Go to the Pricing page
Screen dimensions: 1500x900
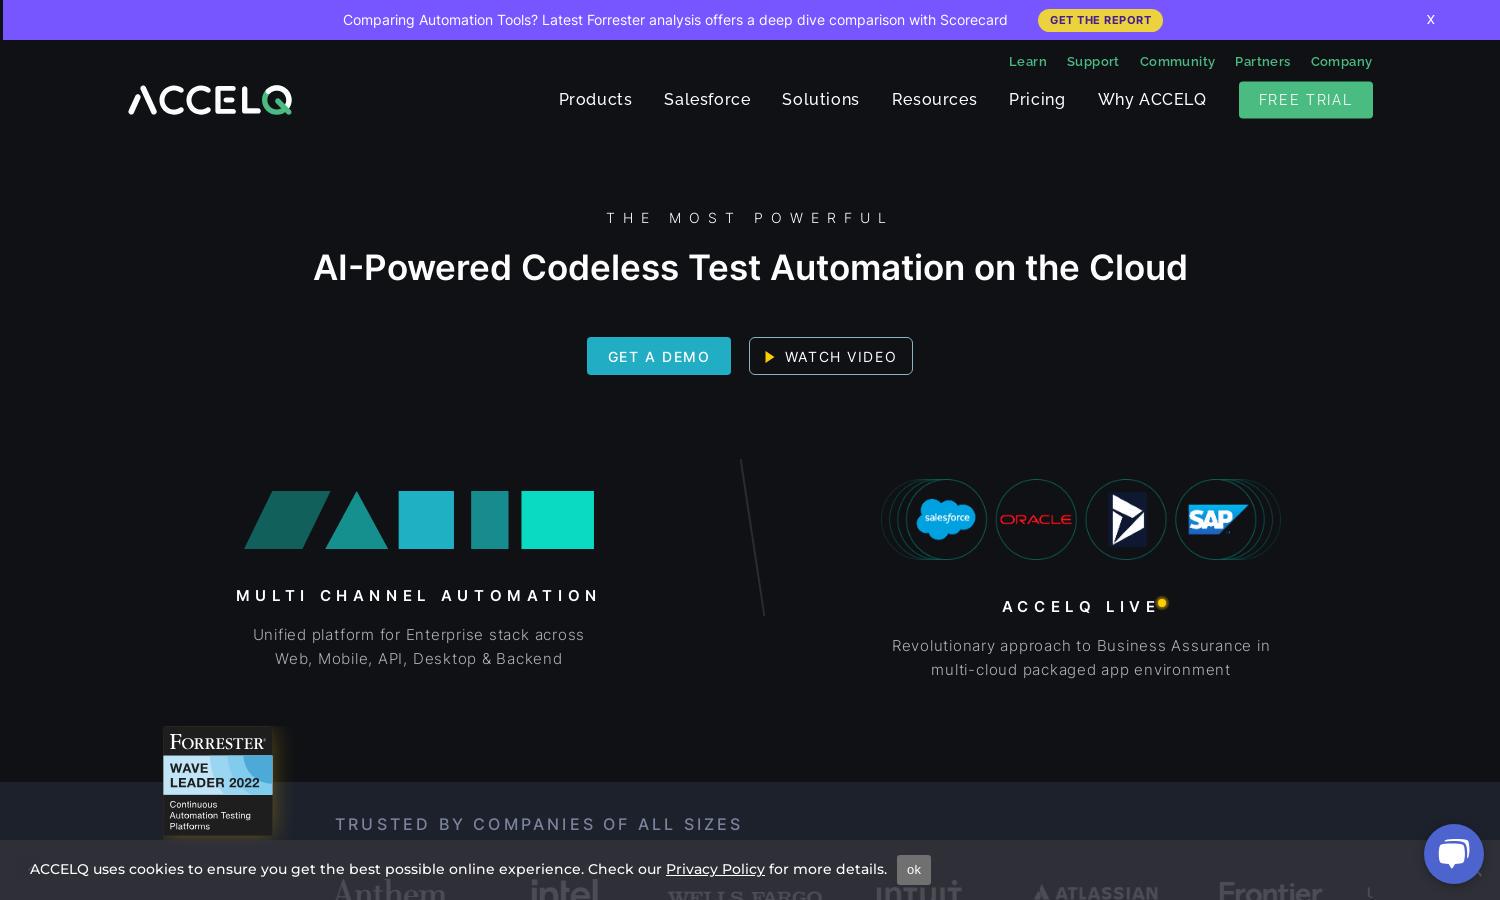tap(1037, 99)
